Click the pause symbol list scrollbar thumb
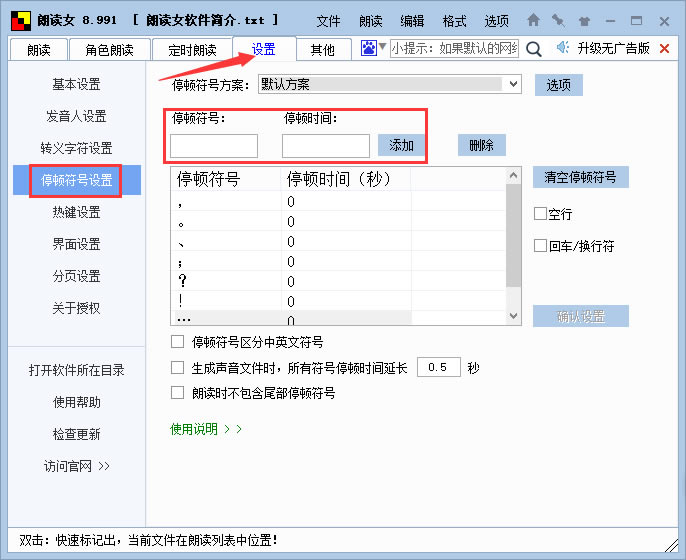686x560 pixels. point(514,235)
